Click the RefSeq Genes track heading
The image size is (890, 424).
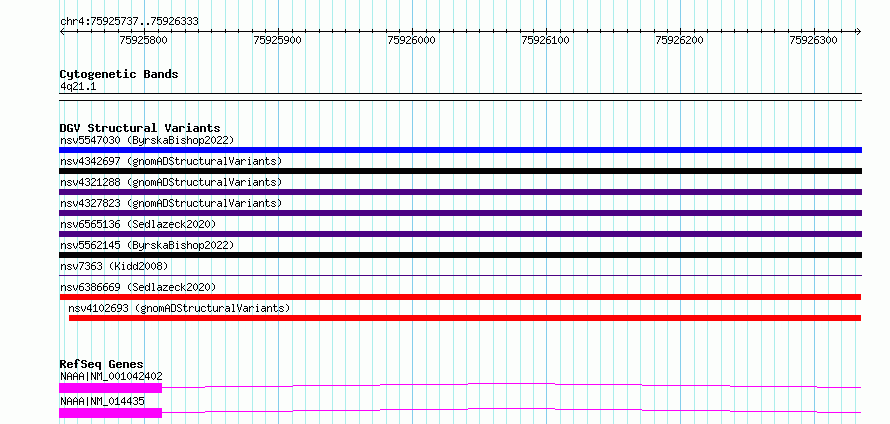point(102,364)
